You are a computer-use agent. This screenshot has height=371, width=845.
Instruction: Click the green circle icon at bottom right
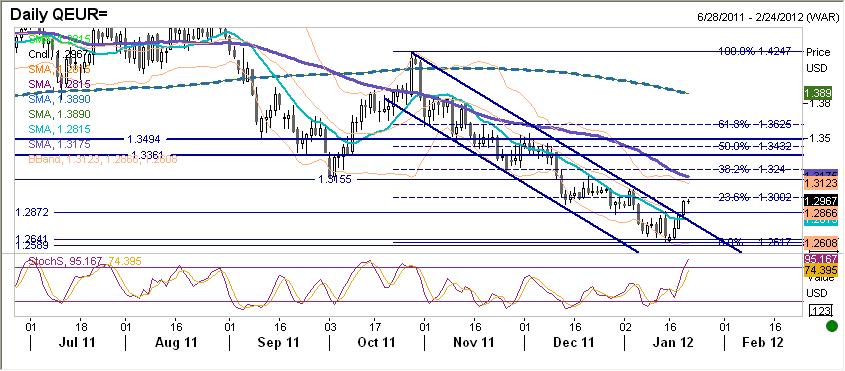tap(833, 326)
